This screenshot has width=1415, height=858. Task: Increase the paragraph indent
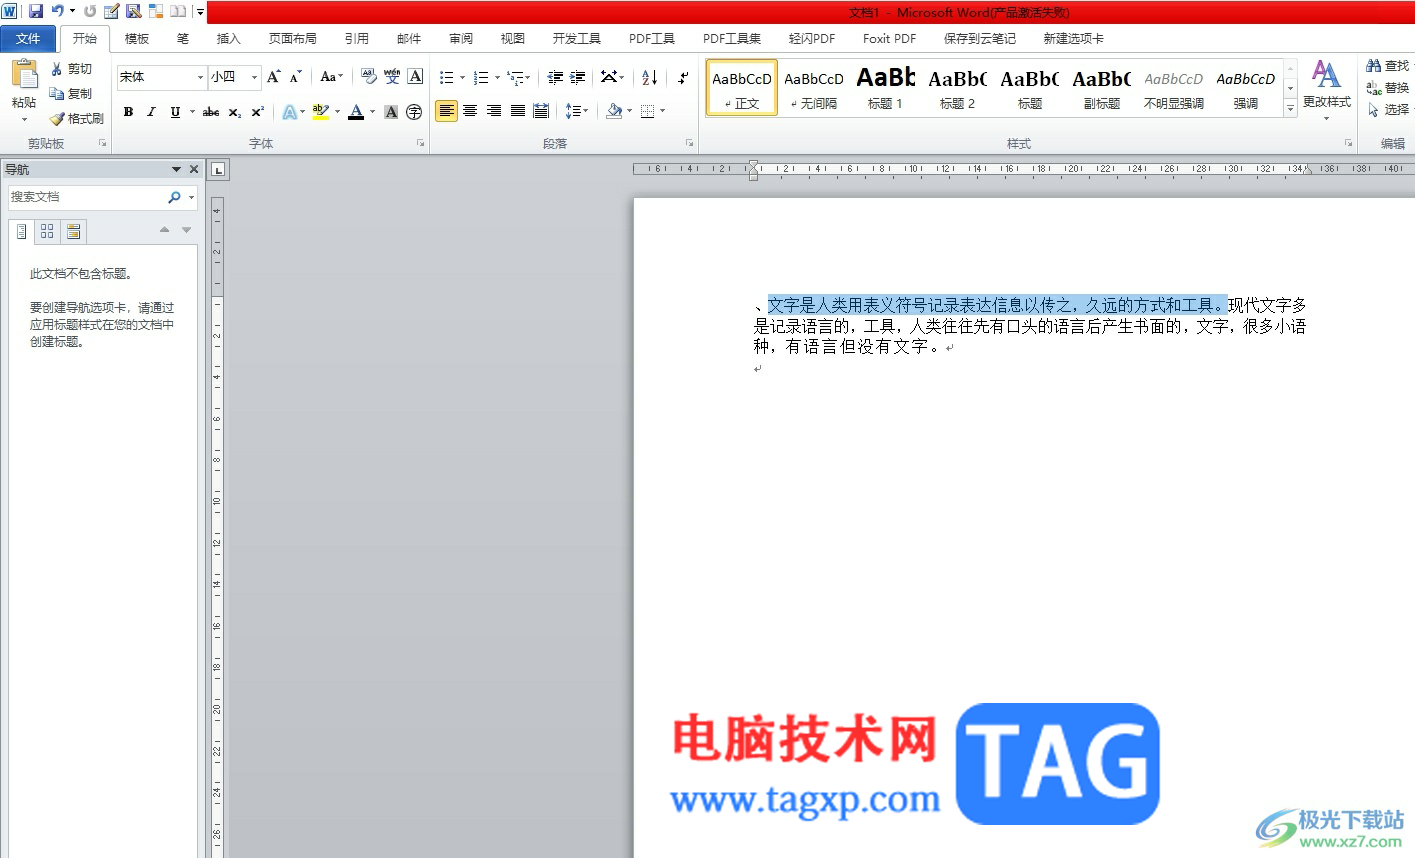tap(578, 77)
